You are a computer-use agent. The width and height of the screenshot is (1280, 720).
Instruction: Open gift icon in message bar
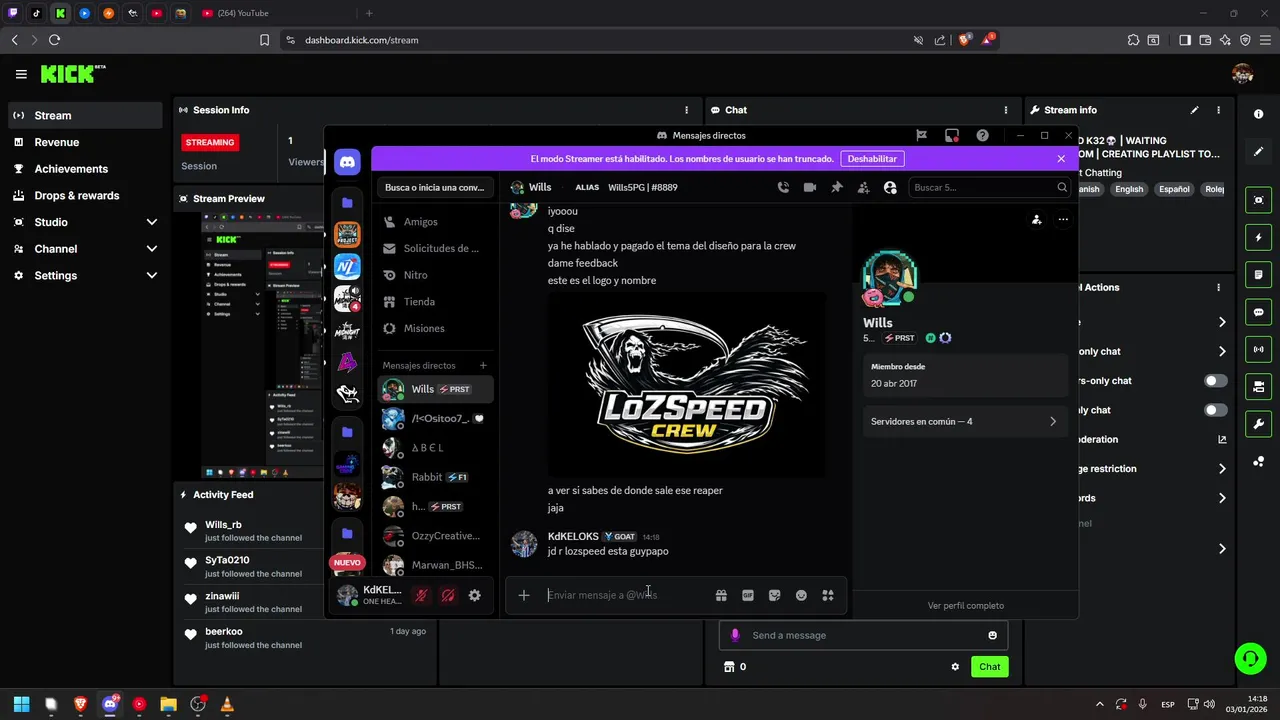point(721,595)
